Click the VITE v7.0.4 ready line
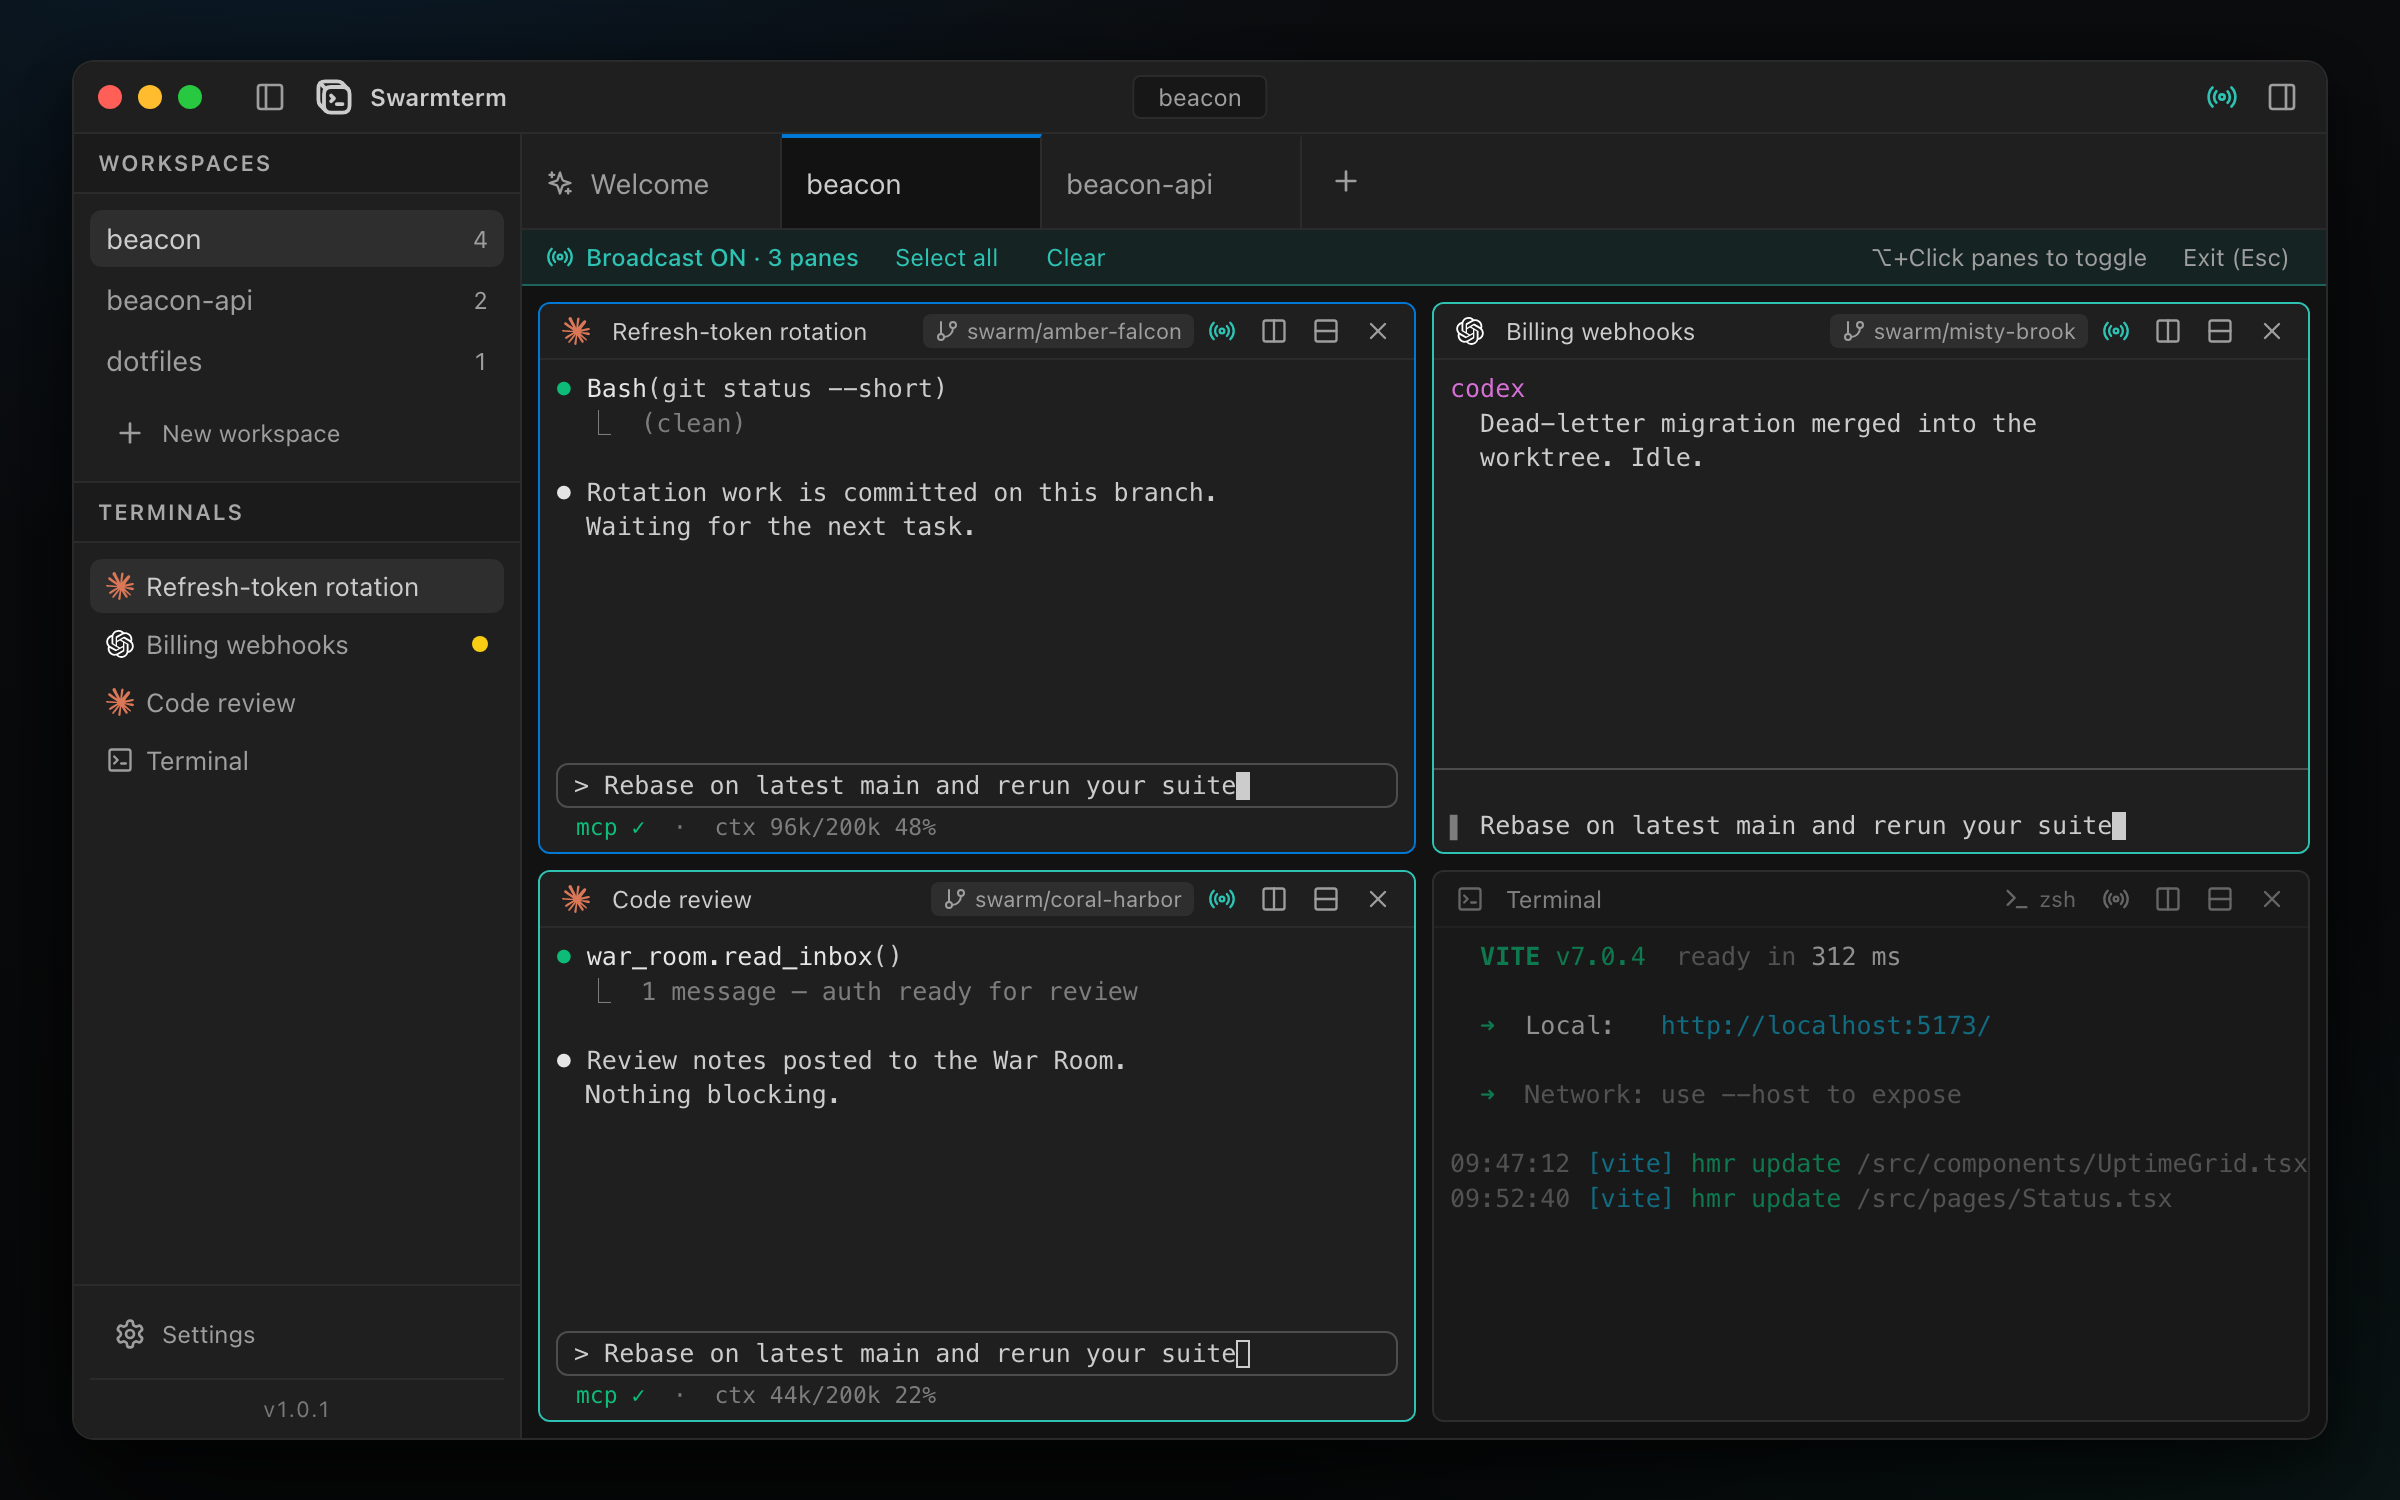 click(x=1689, y=956)
